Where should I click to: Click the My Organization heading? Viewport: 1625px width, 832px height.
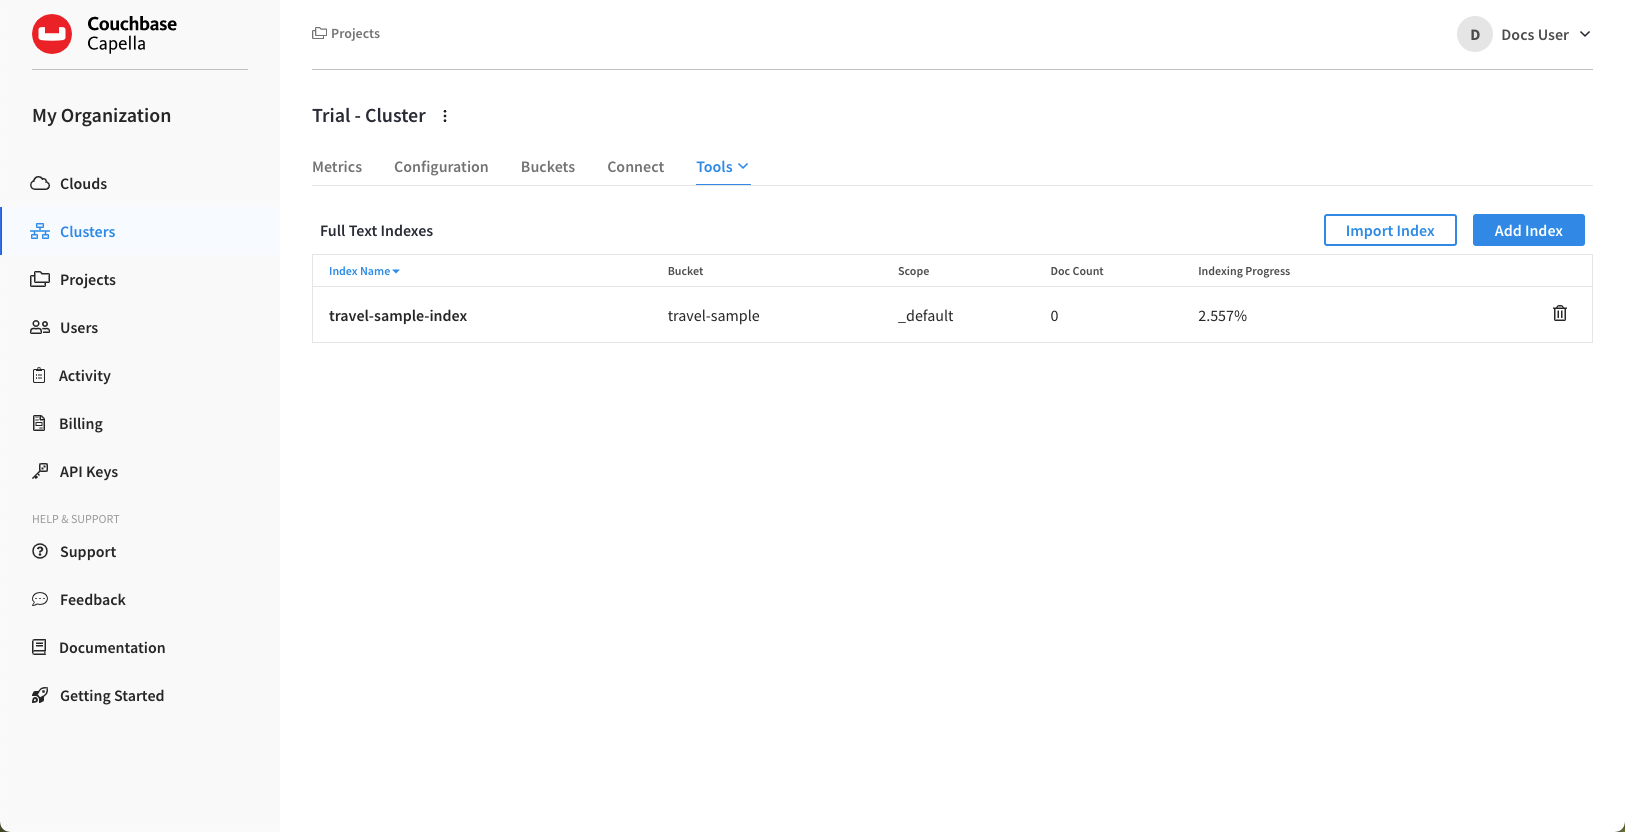coord(101,115)
